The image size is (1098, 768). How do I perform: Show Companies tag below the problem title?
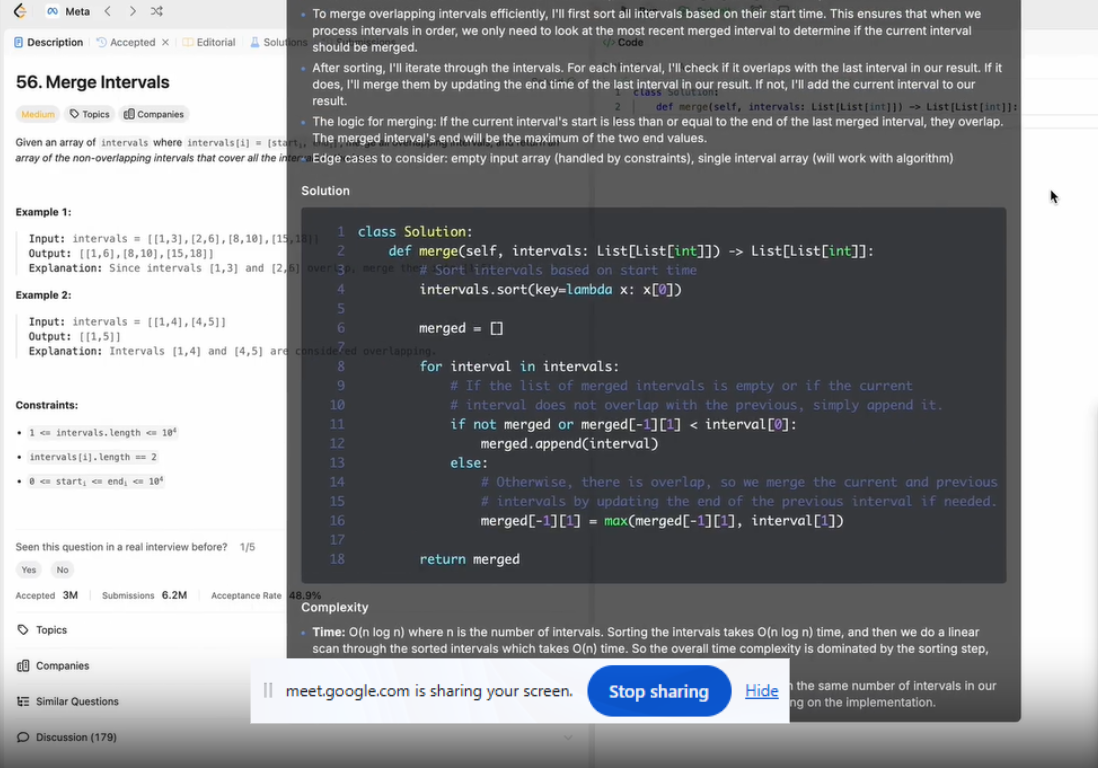[x=154, y=114]
